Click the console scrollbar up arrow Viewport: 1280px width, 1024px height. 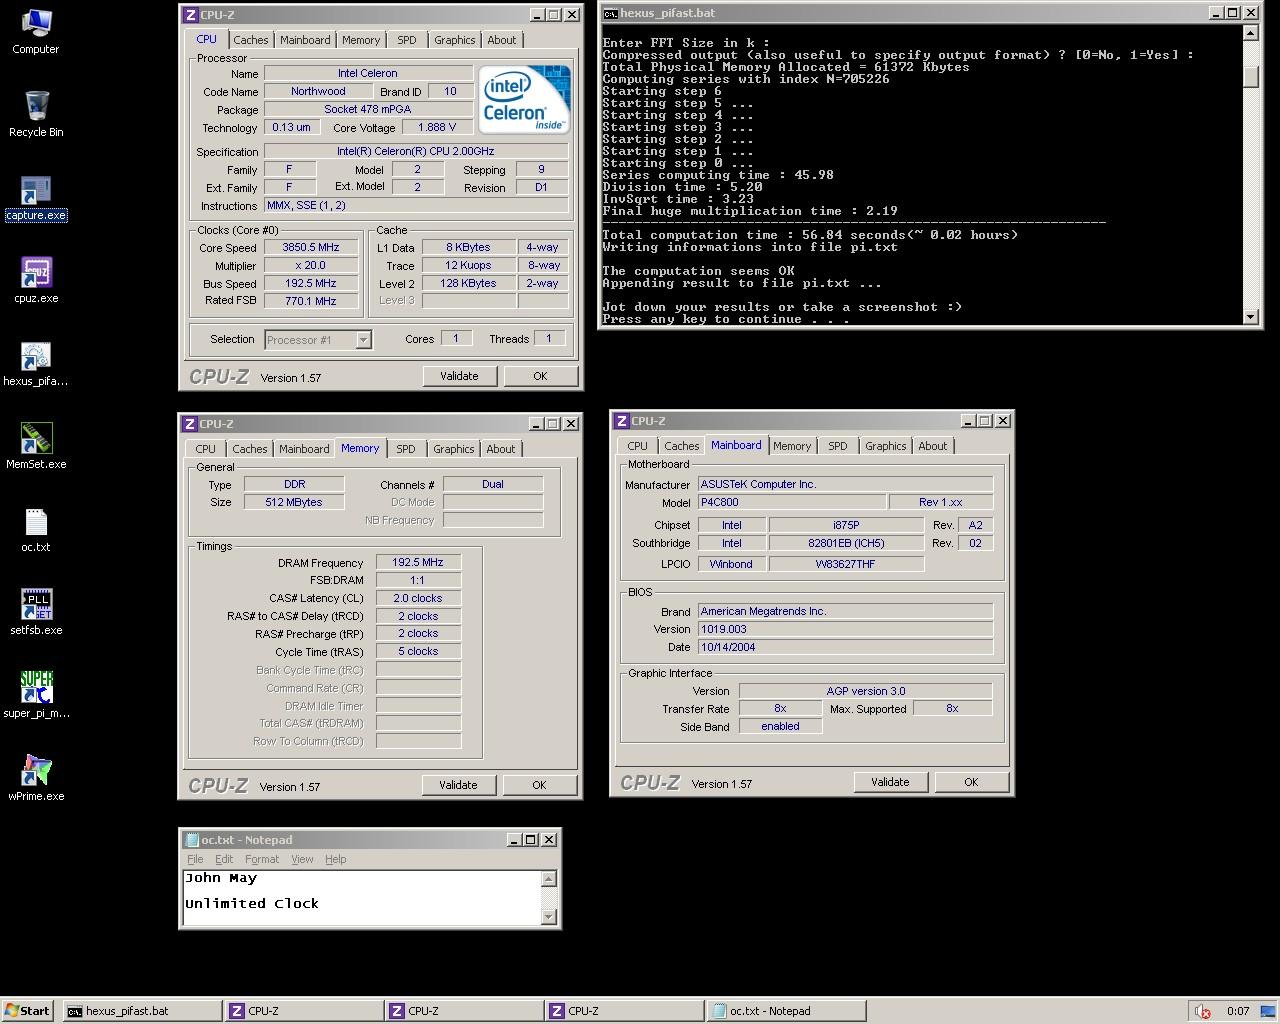(1251, 33)
